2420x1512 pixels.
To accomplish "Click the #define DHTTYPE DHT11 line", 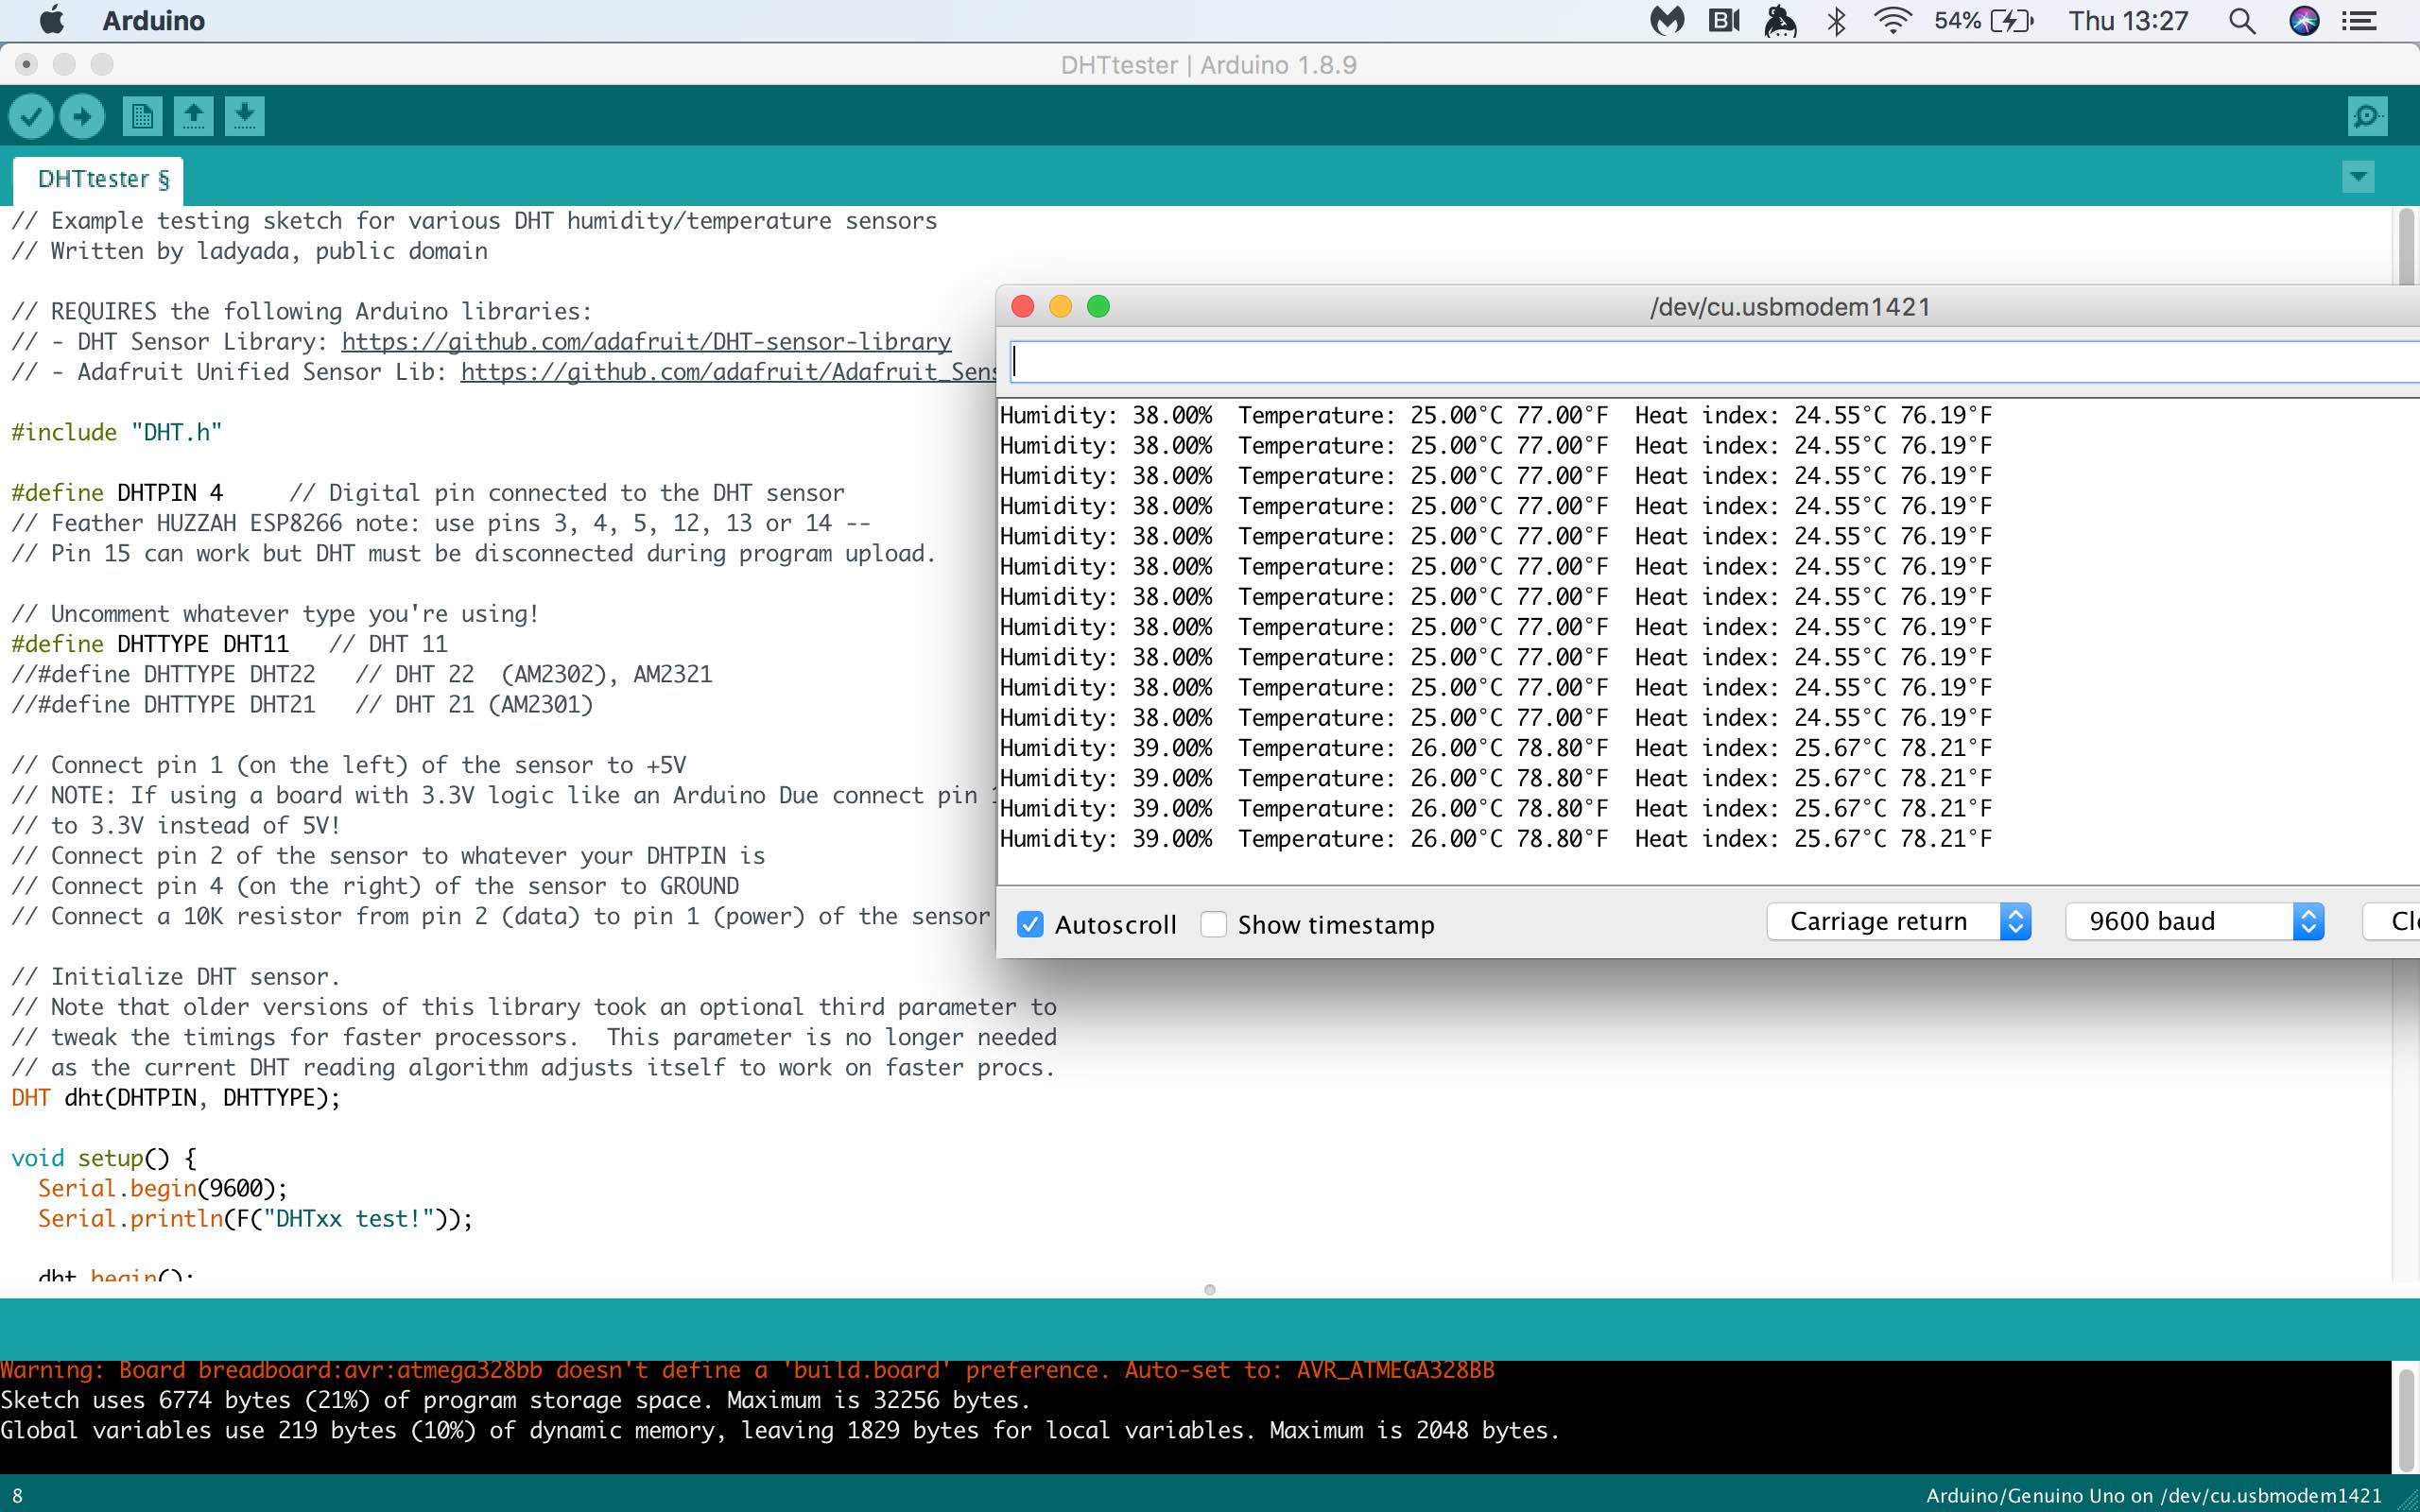I will point(230,644).
